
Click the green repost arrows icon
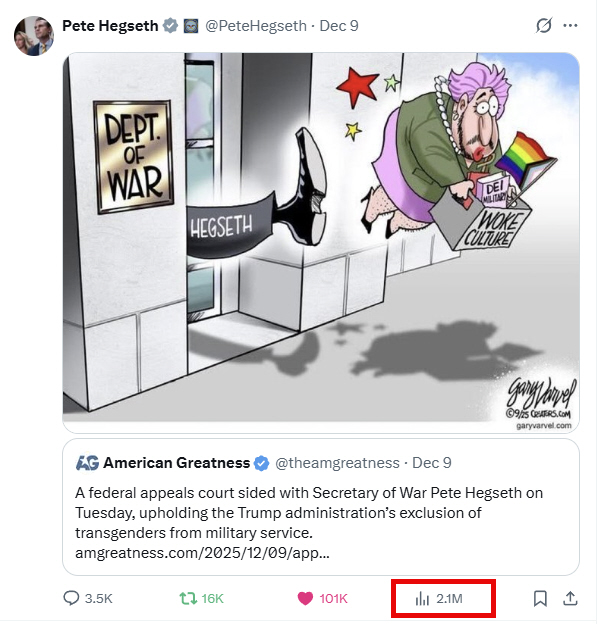(188, 598)
